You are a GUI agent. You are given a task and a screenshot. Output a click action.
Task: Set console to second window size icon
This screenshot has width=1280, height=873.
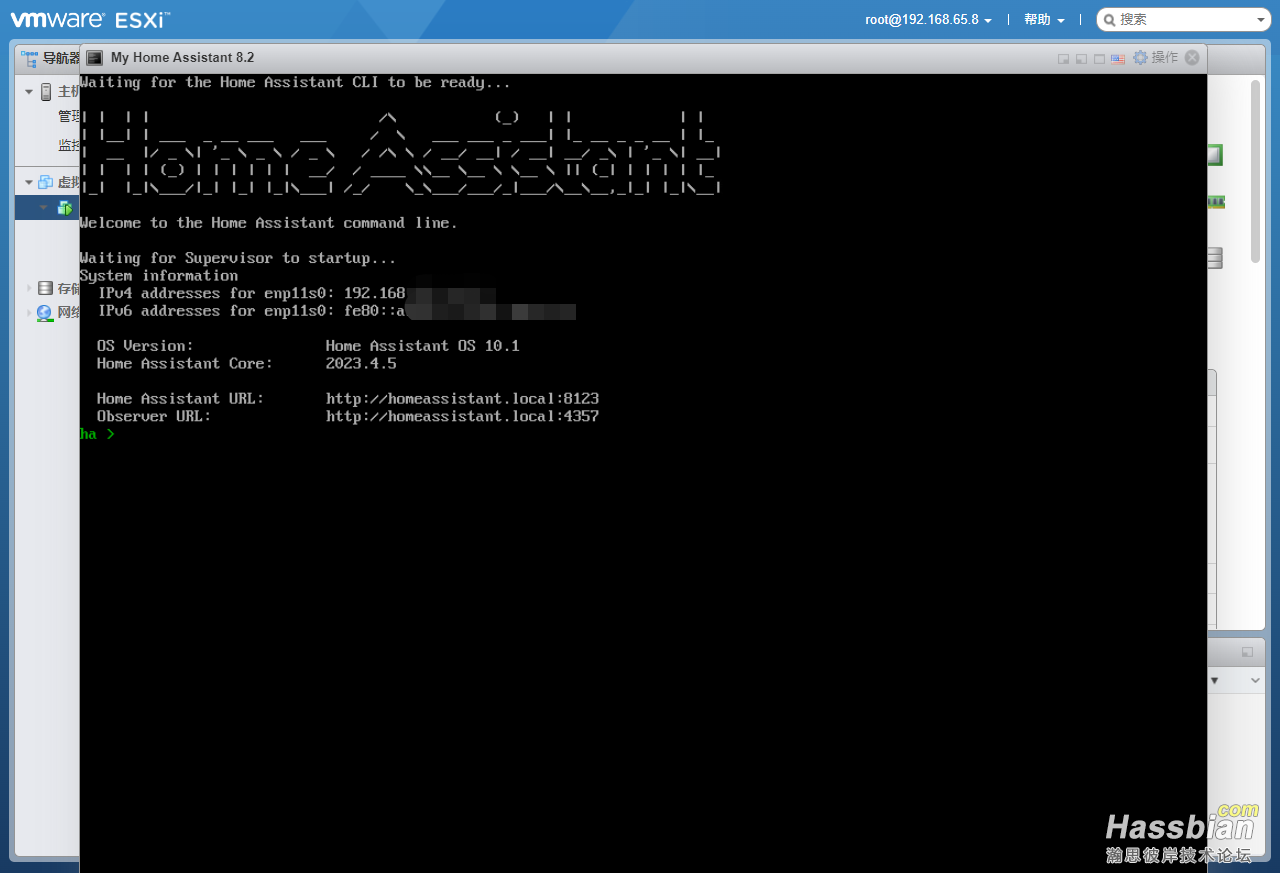[x=1082, y=59]
